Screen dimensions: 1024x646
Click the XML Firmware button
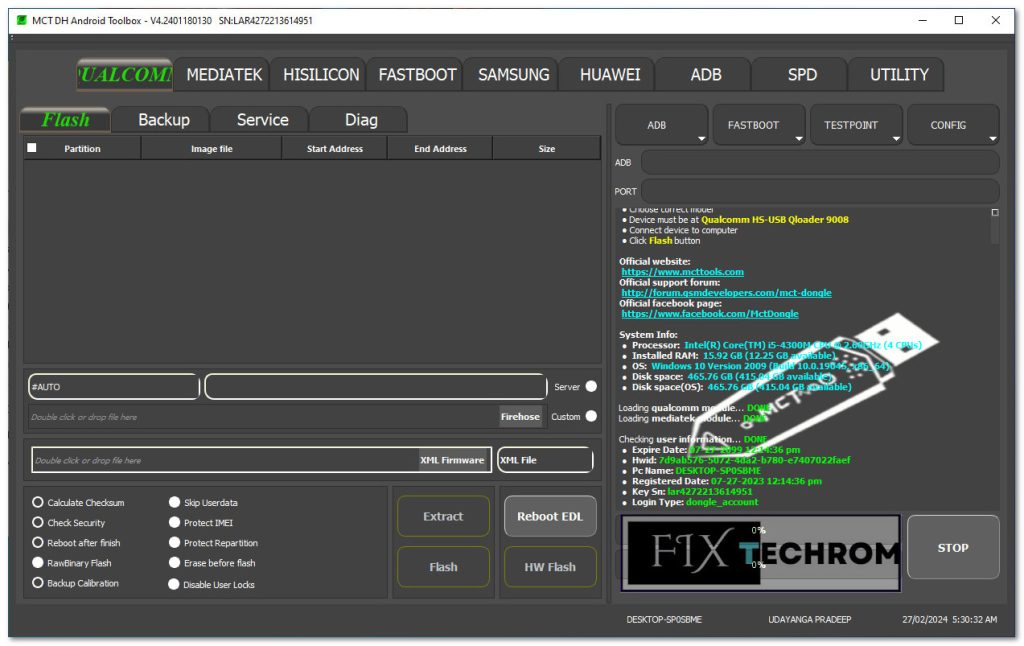[453, 460]
